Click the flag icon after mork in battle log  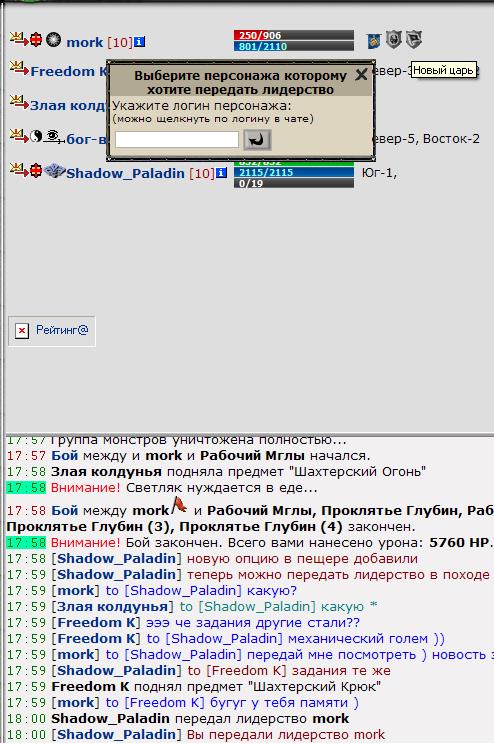point(179,504)
